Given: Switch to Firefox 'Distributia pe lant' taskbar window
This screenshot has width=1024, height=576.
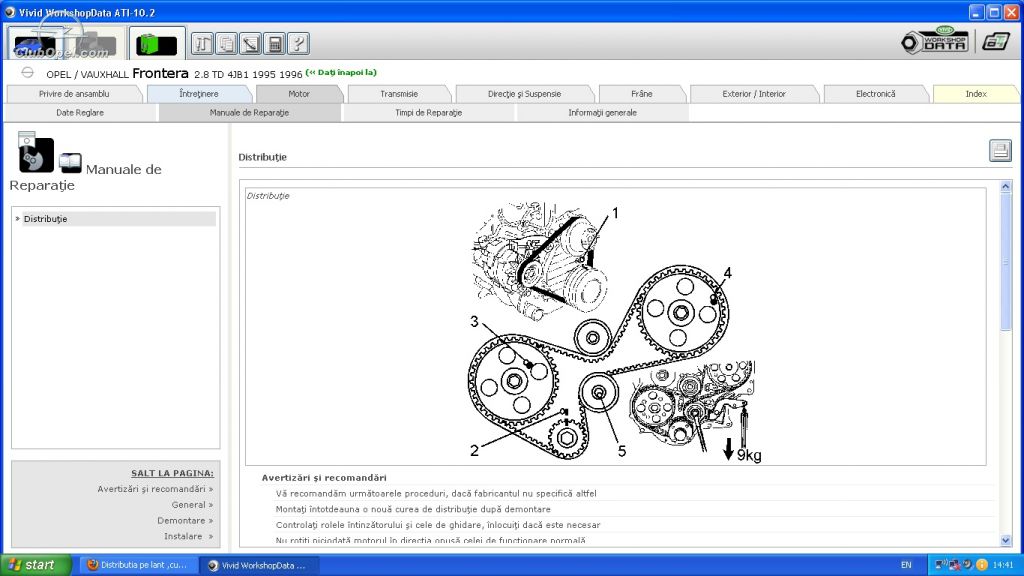Looking at the screenshot, I should point(137,565).
